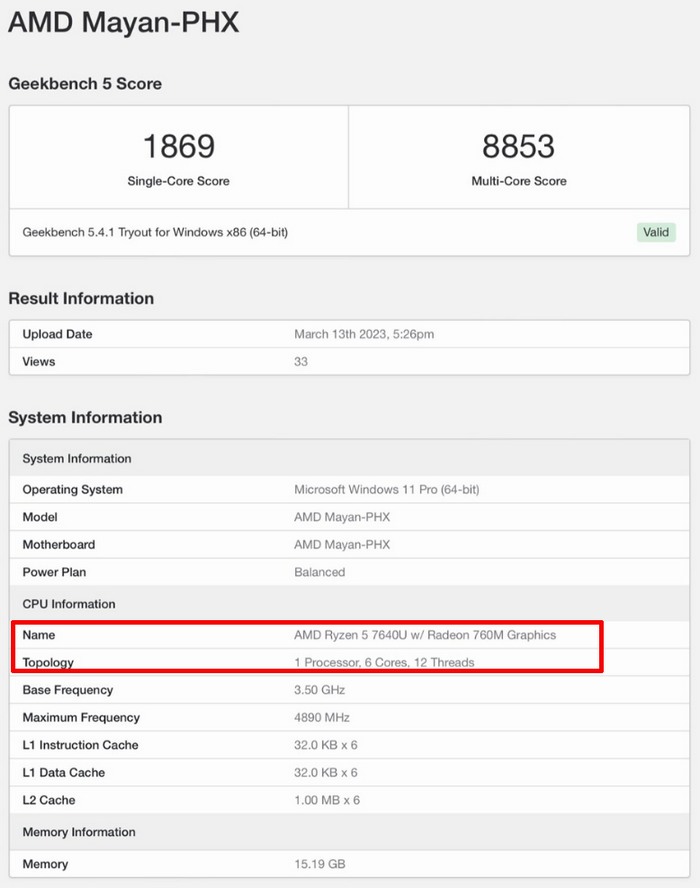
Task: Click the Views count value 33
Action: 301,361
